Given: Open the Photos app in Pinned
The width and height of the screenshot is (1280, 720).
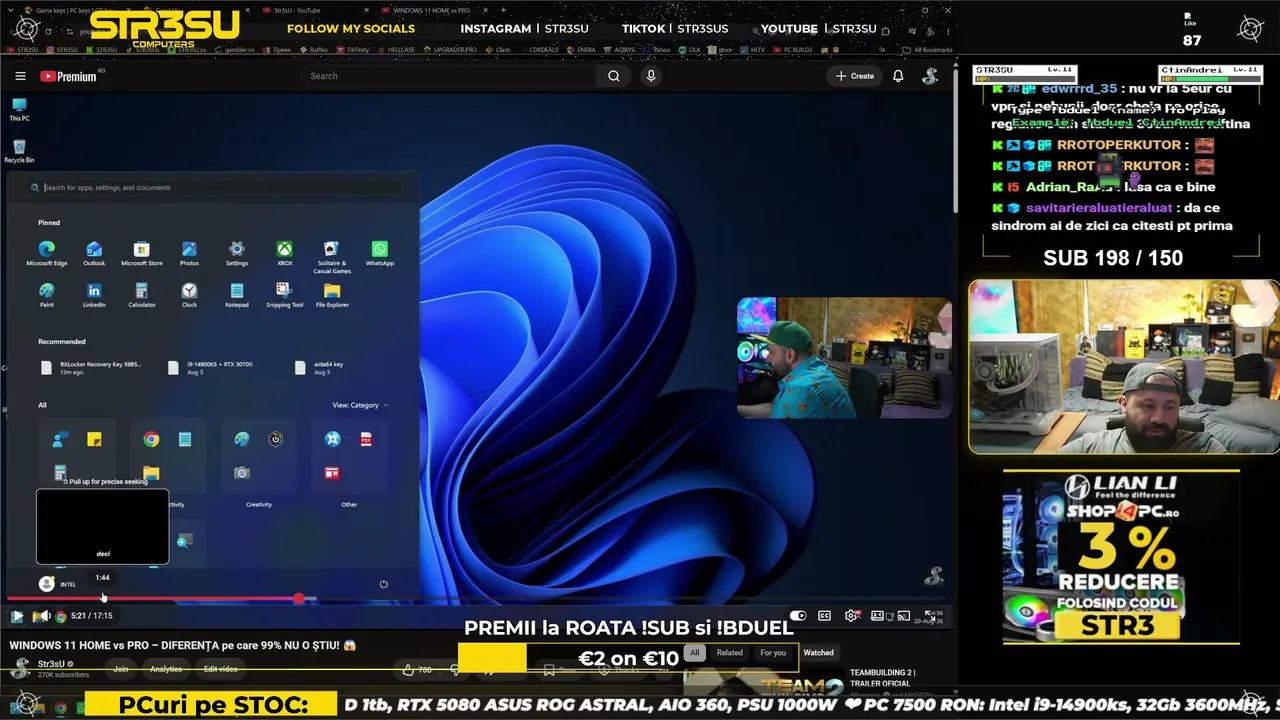Looking at the screenshot, I should (189, 253).
